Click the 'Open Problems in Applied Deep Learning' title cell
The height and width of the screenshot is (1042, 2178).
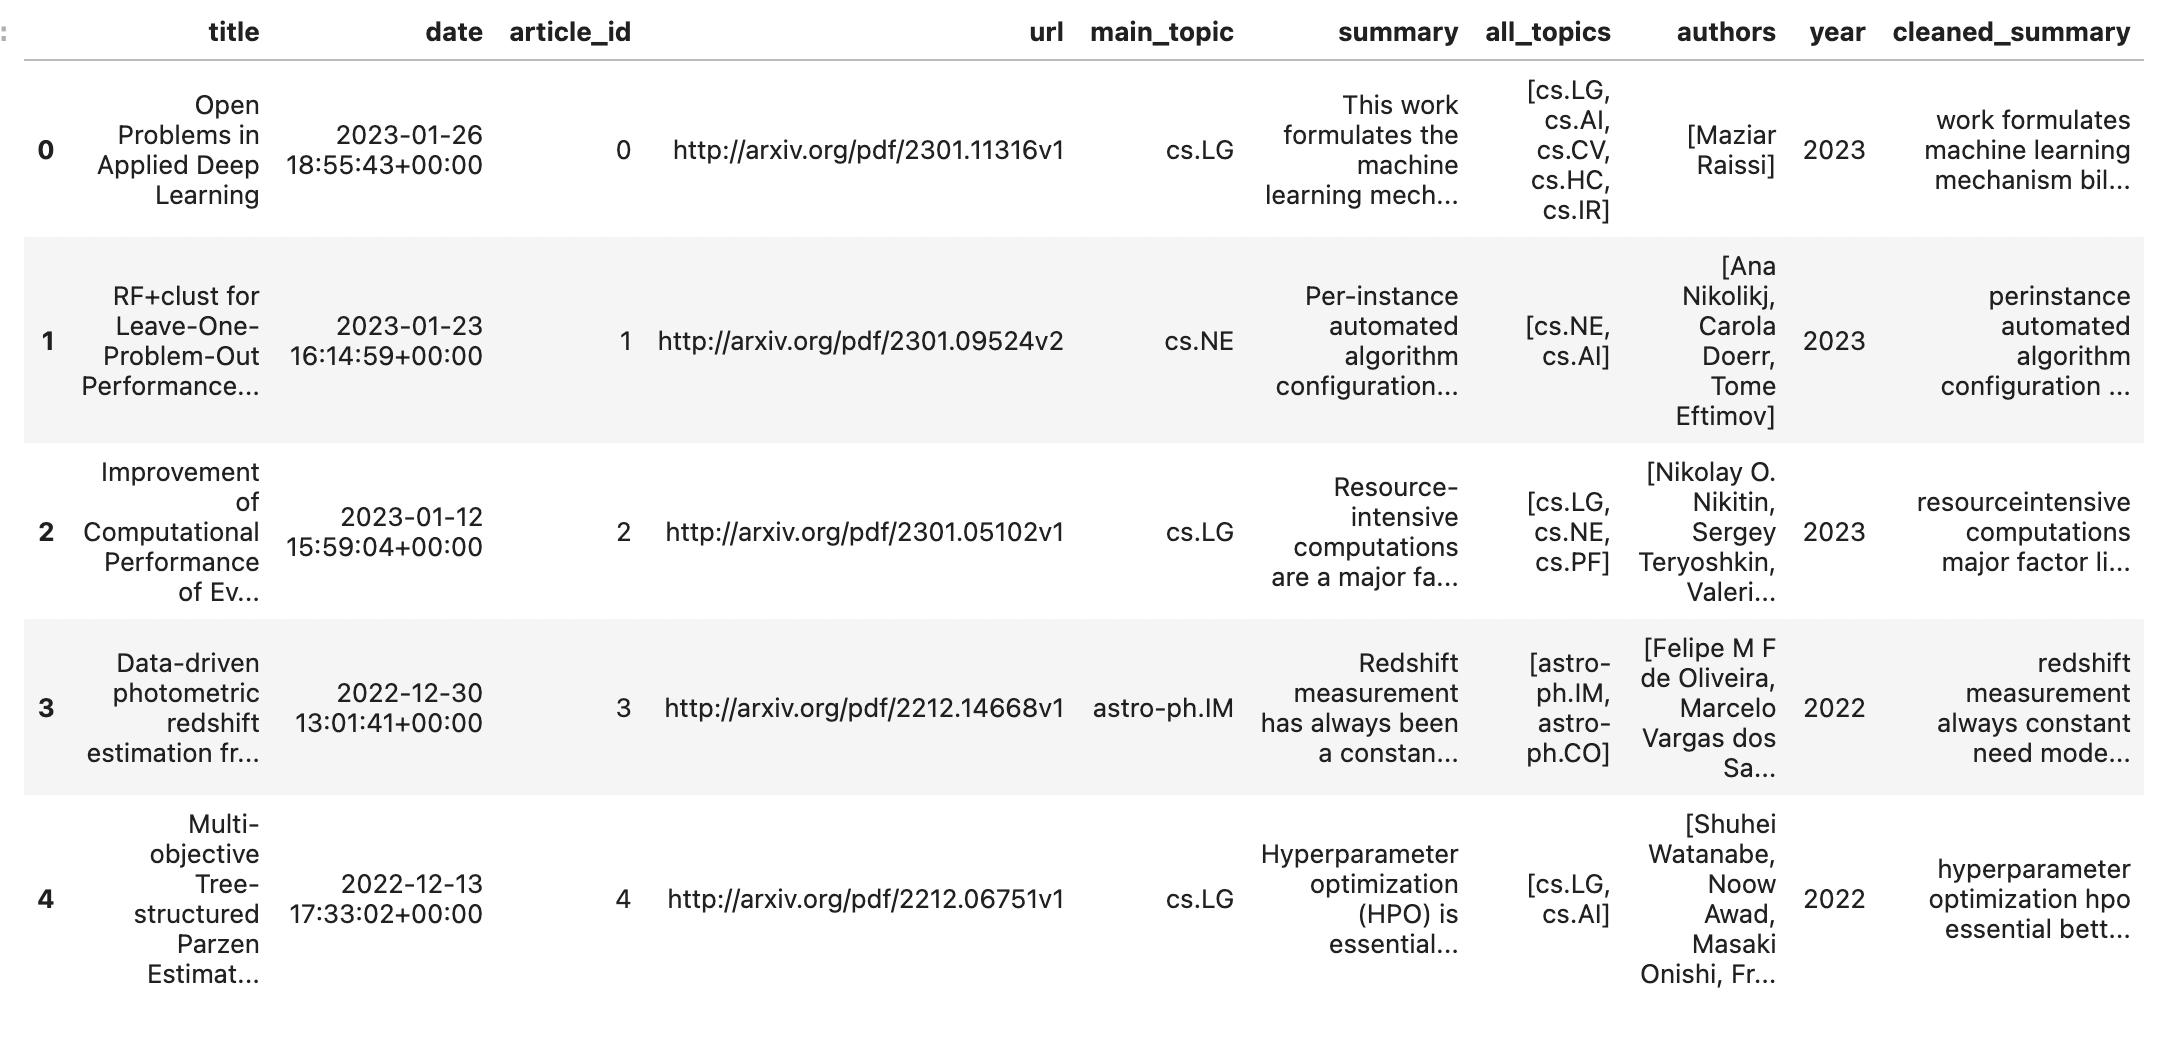pos(178,150)
